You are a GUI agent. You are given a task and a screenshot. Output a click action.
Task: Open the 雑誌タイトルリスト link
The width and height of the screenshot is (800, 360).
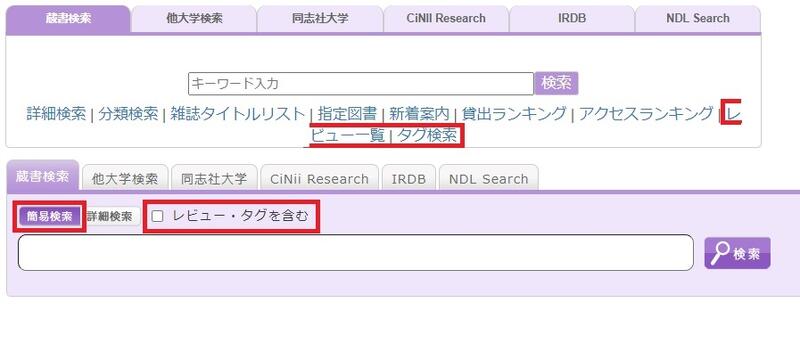pyautogui.click(x=238, y=114)
